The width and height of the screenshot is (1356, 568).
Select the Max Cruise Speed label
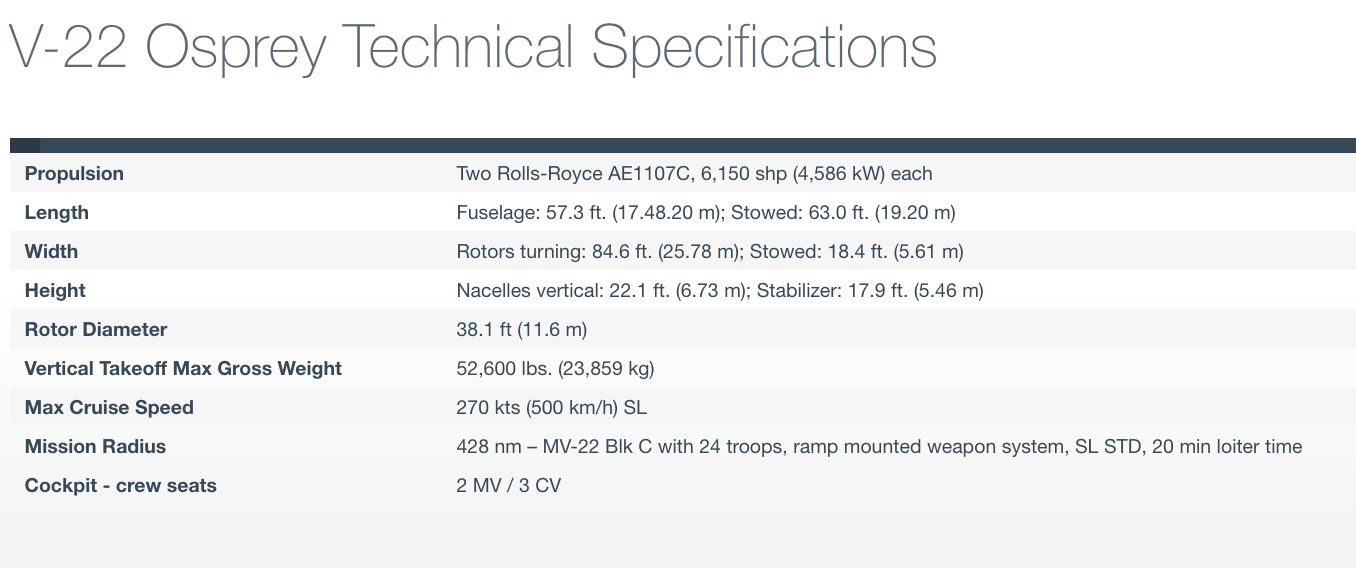coord(109,408)
